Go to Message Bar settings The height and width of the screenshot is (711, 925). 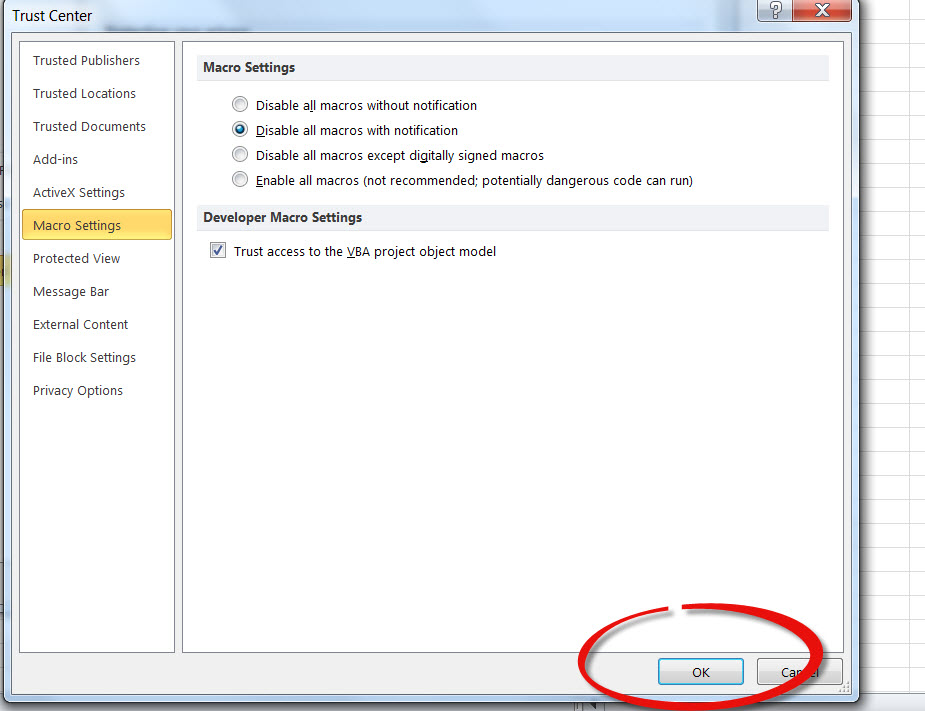pos(71,291)
